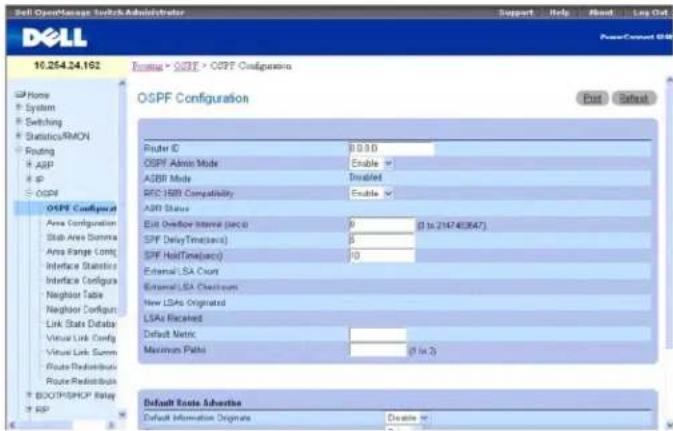Expand the RIP tree node
The width and height of the screenshot is (673, 431).
30,409
